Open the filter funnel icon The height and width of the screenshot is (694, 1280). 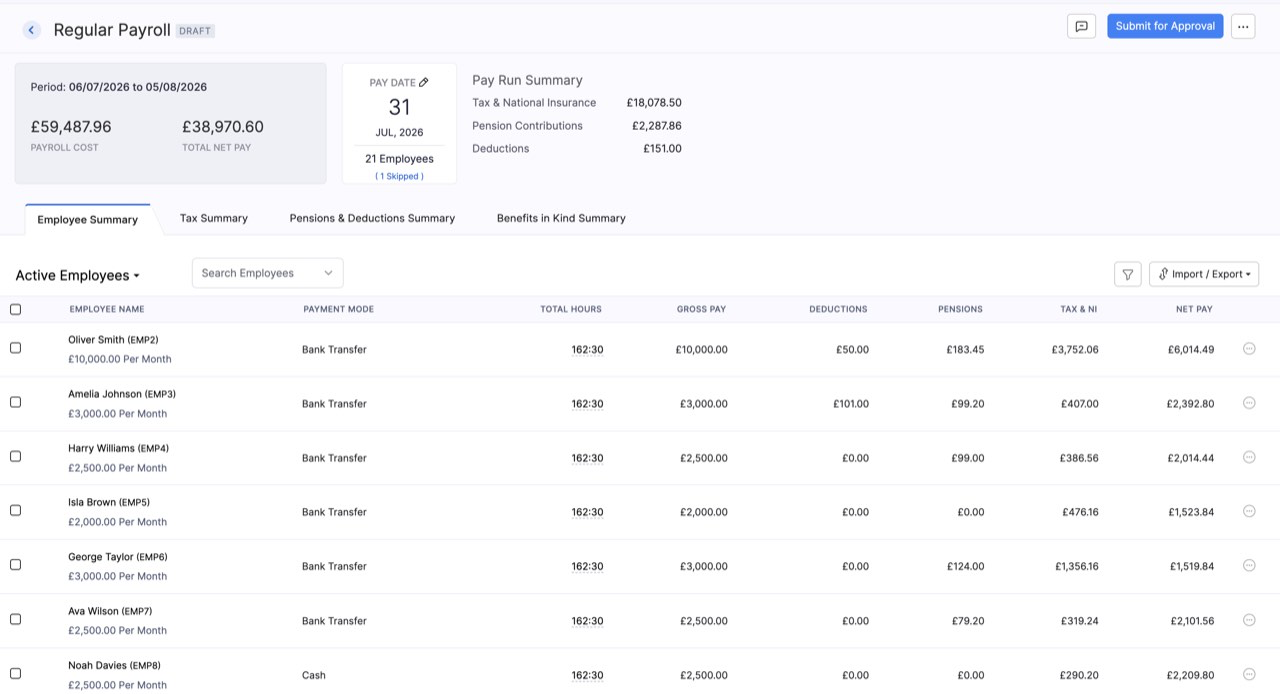click(x=1127, y=274)
